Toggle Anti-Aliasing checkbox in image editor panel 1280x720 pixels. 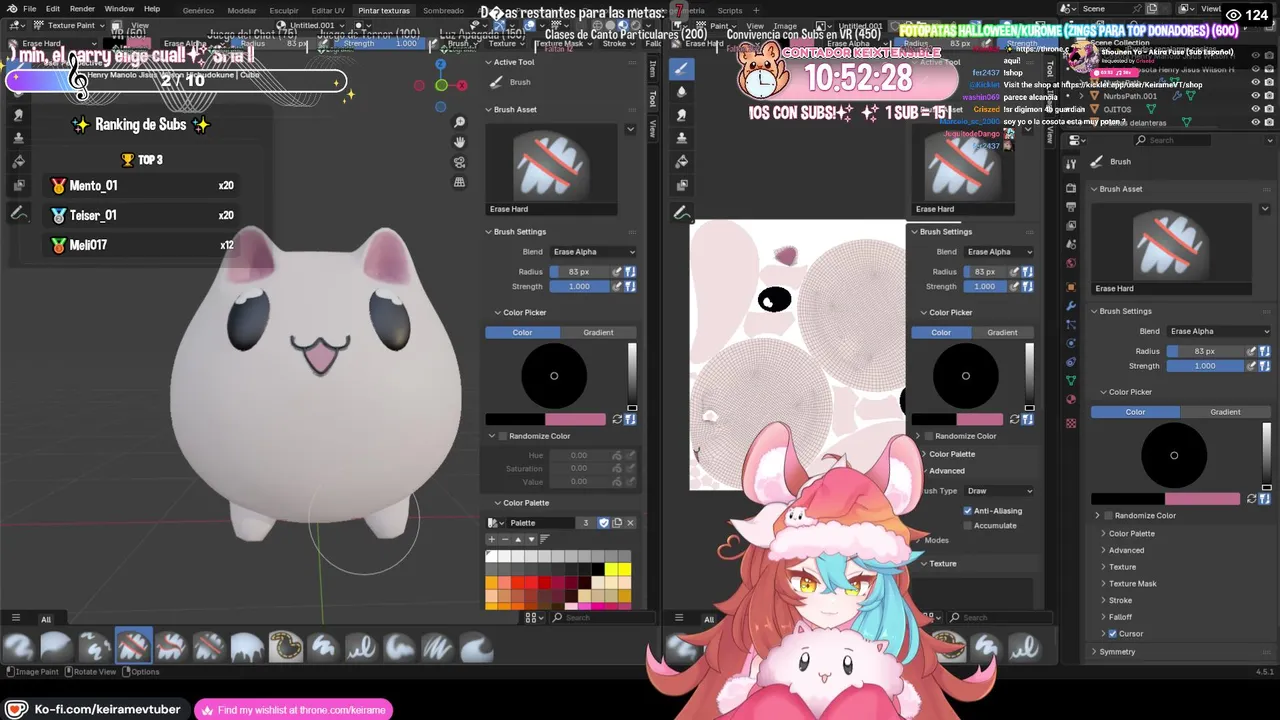pyautogui.click(x=968, y=511)
